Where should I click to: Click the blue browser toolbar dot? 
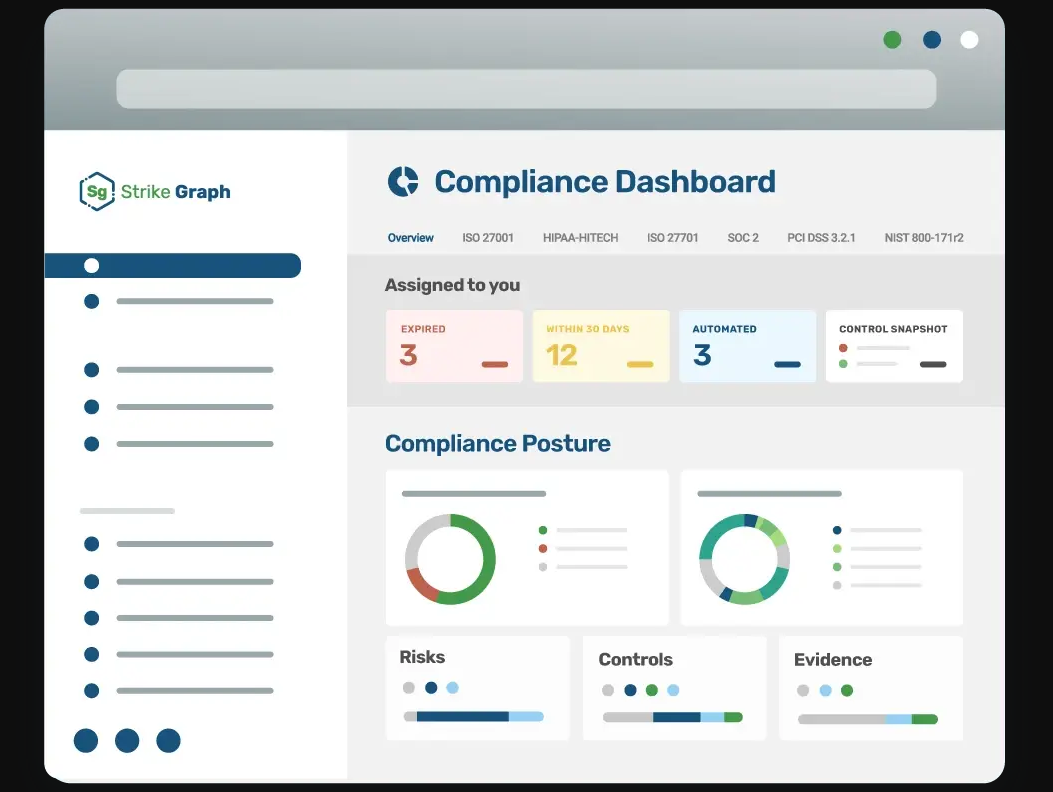(931, 39)
